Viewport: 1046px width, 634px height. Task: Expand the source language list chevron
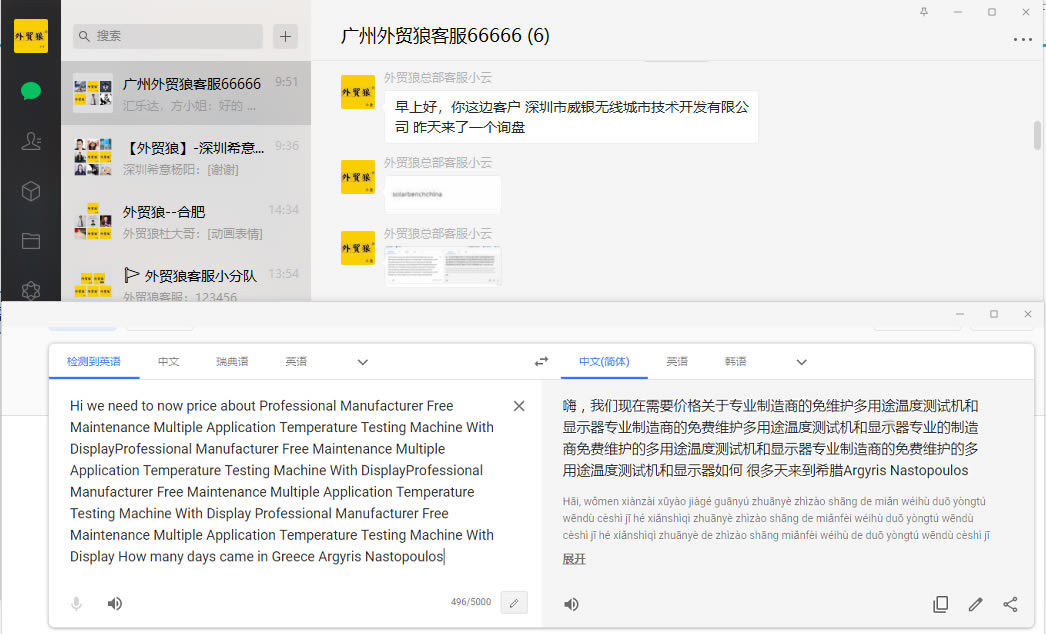363,362
